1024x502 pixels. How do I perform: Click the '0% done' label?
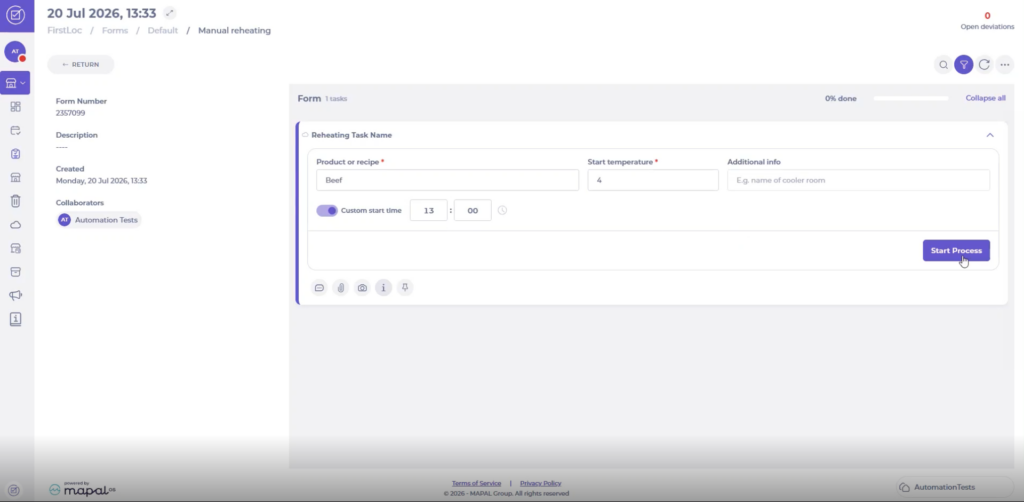(840, 99)
